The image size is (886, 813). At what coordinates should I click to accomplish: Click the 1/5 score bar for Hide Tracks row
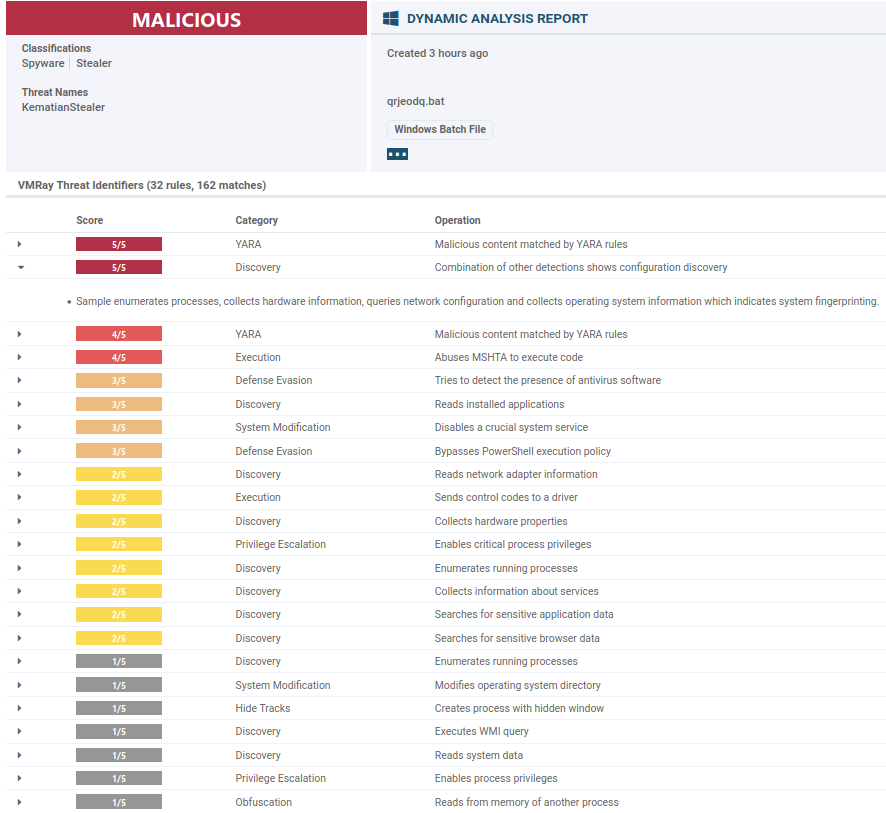(x=119, y=708)
